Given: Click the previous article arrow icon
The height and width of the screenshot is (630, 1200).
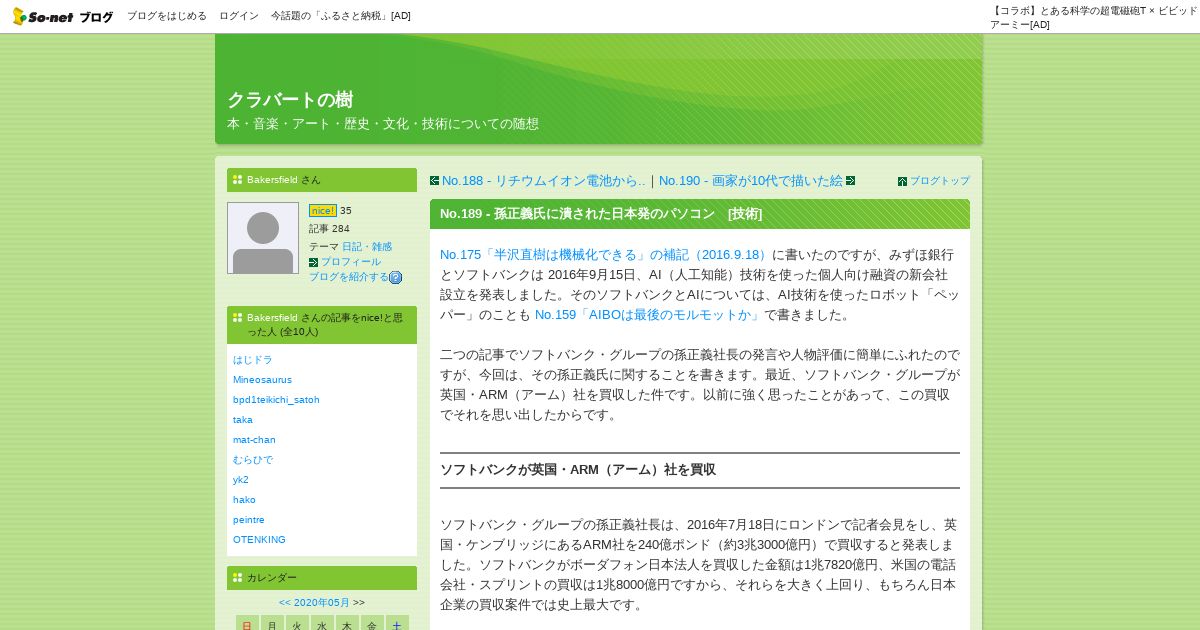Looking at the screenshot, I should point(435,181).
